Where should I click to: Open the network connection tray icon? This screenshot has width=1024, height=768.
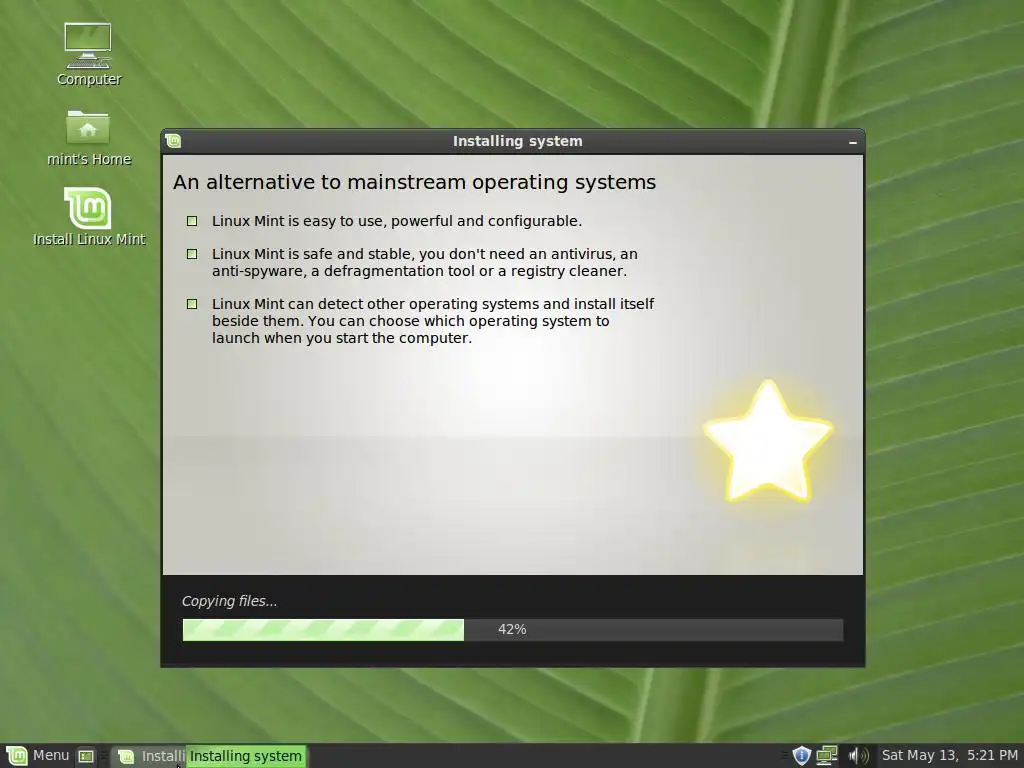click(827, 756)
